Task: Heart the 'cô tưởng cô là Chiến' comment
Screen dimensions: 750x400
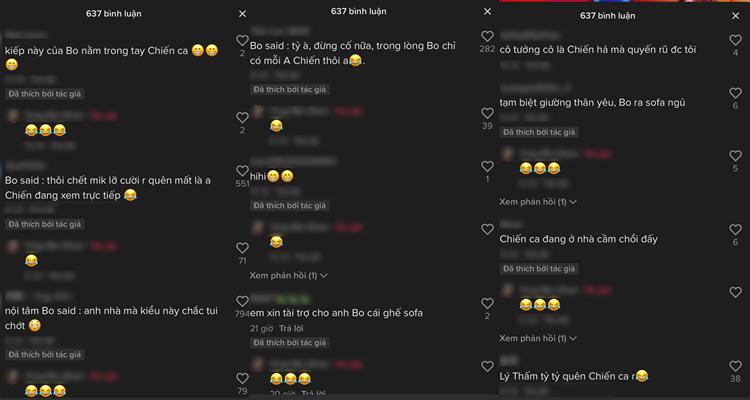Action: click(x=736, y=40)
